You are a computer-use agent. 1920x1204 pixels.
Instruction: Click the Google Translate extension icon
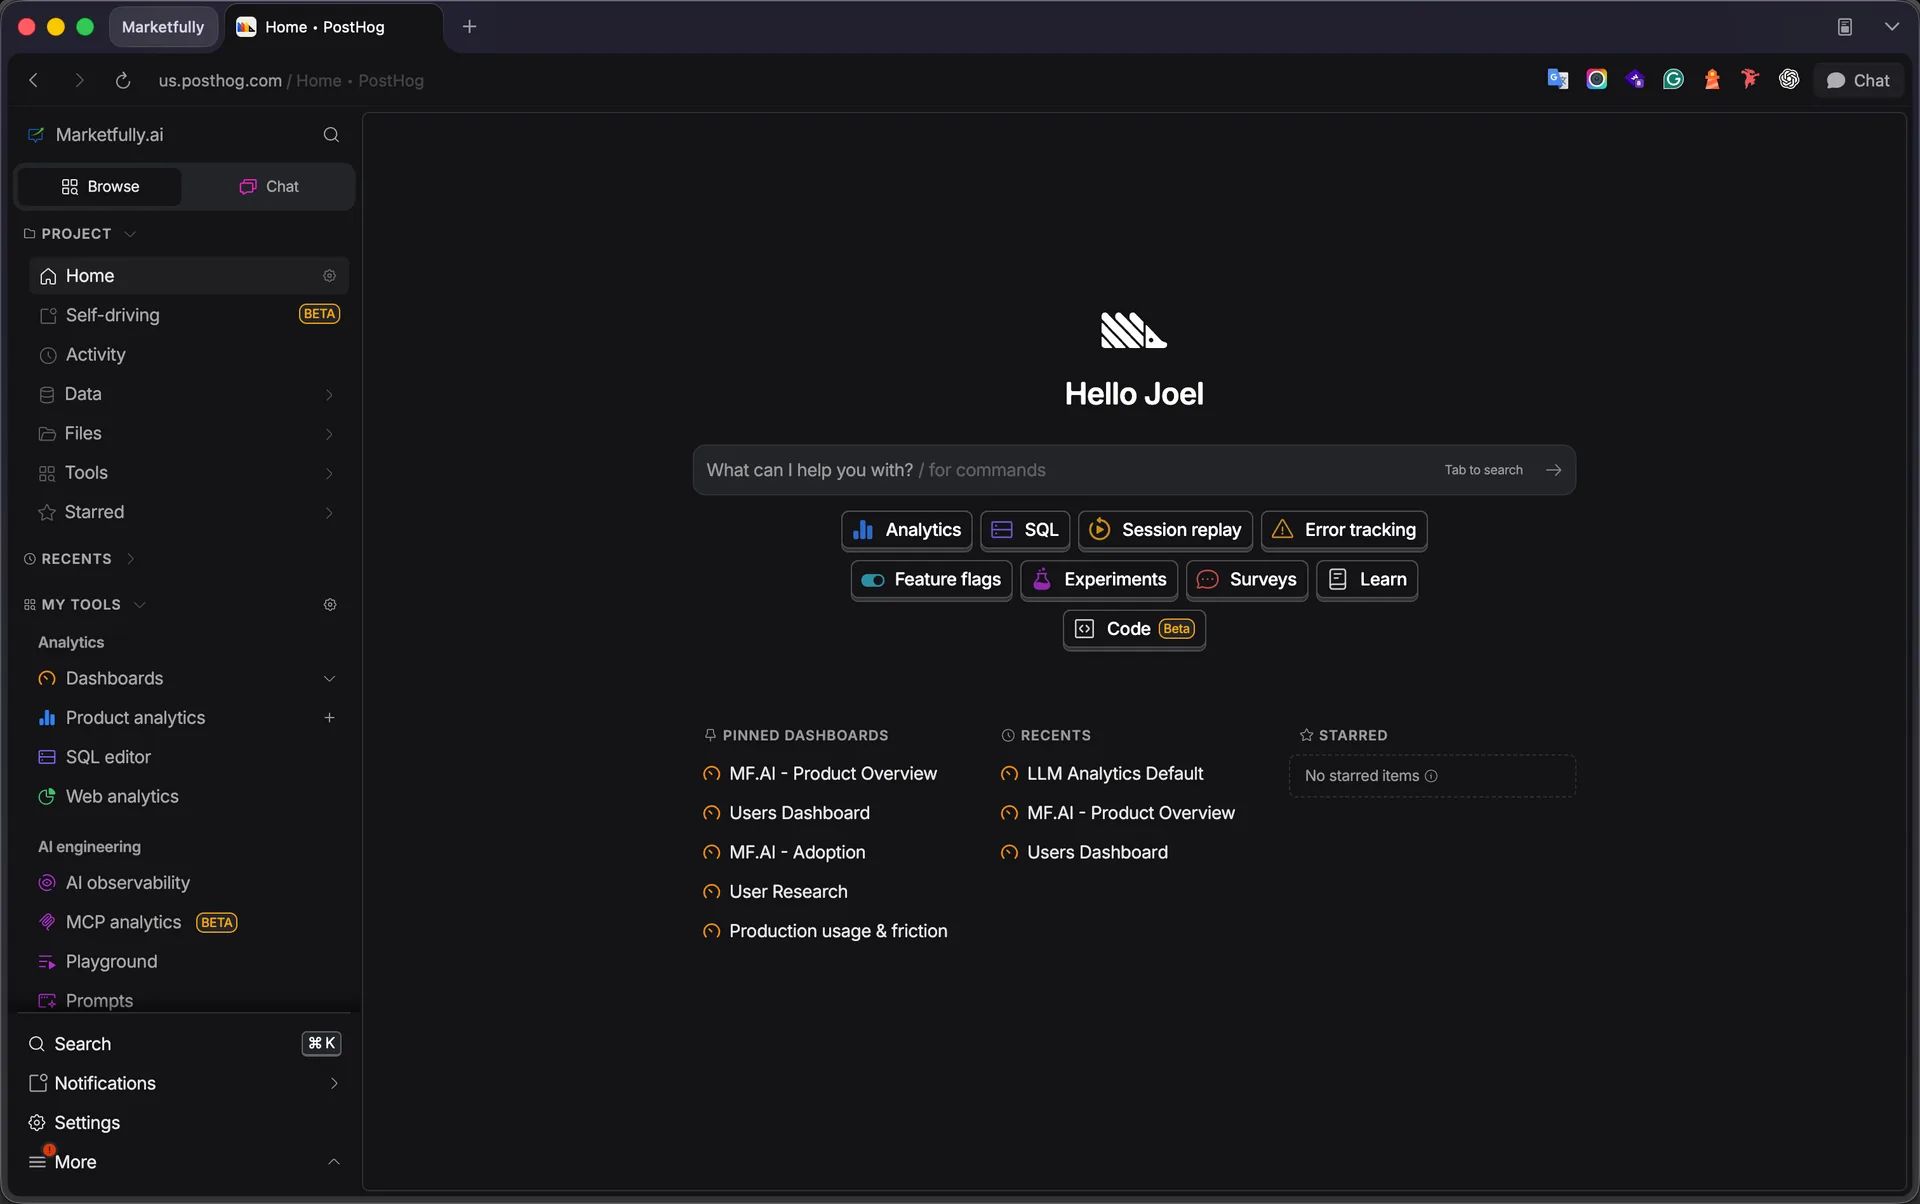[1557, 80]
